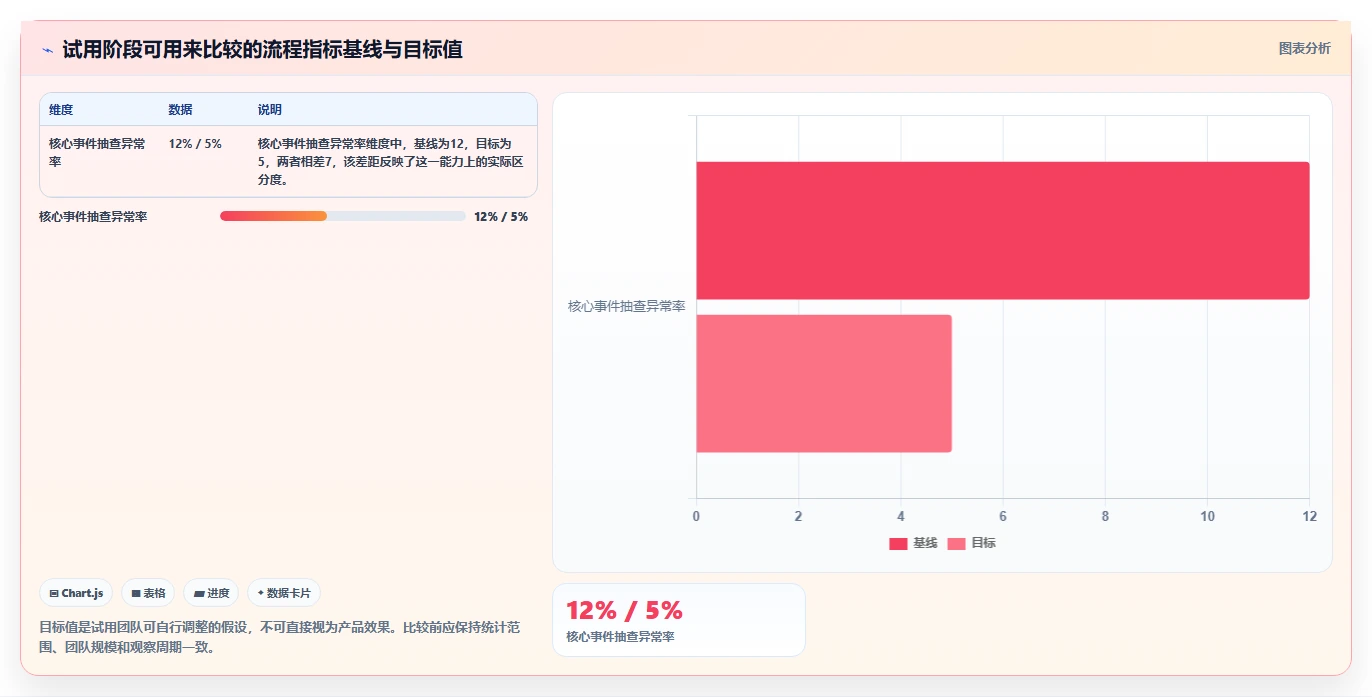
Task: Select the Chart.js tag chip
Action: click(76, 593)
